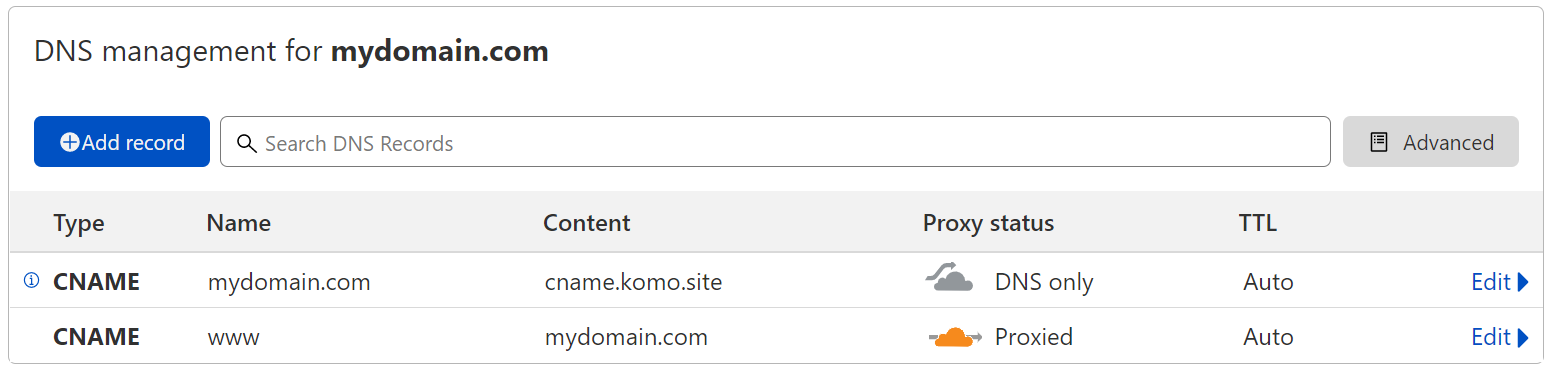
Task: Select the www record name
Action: [x=234, y=337]
